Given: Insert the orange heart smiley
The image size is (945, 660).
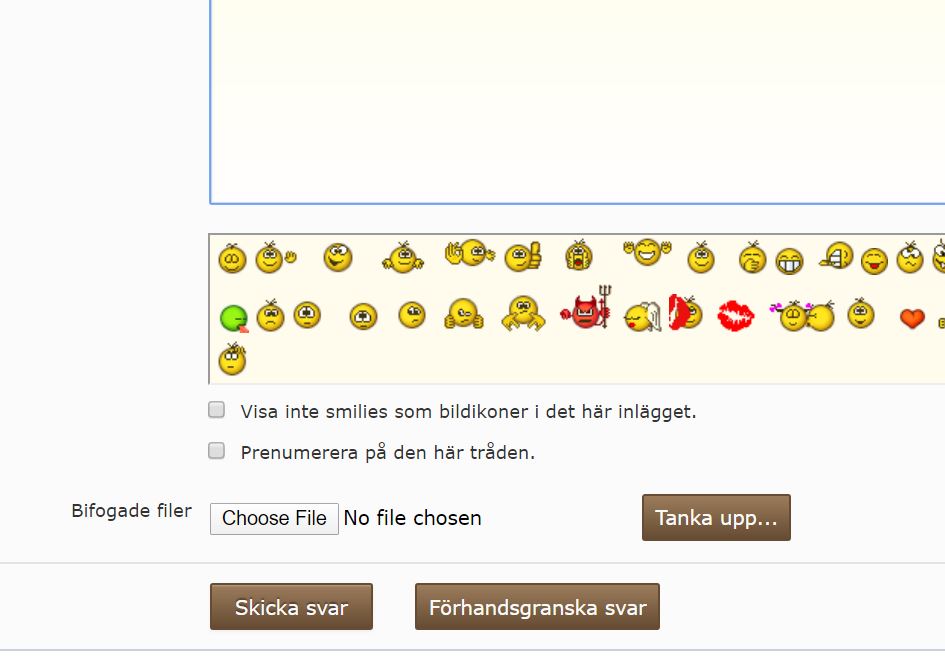Looking at the screenshot, I should click(x=912, y=317).
